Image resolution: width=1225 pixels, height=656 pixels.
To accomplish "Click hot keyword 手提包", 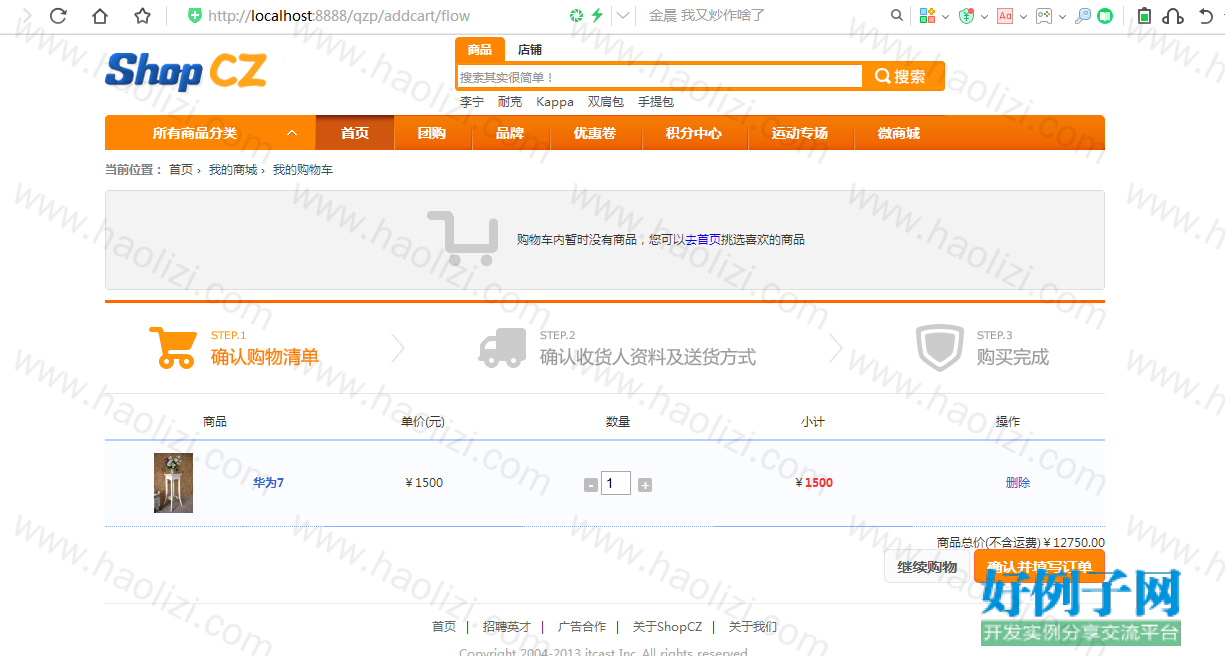I will pos(656,102).
